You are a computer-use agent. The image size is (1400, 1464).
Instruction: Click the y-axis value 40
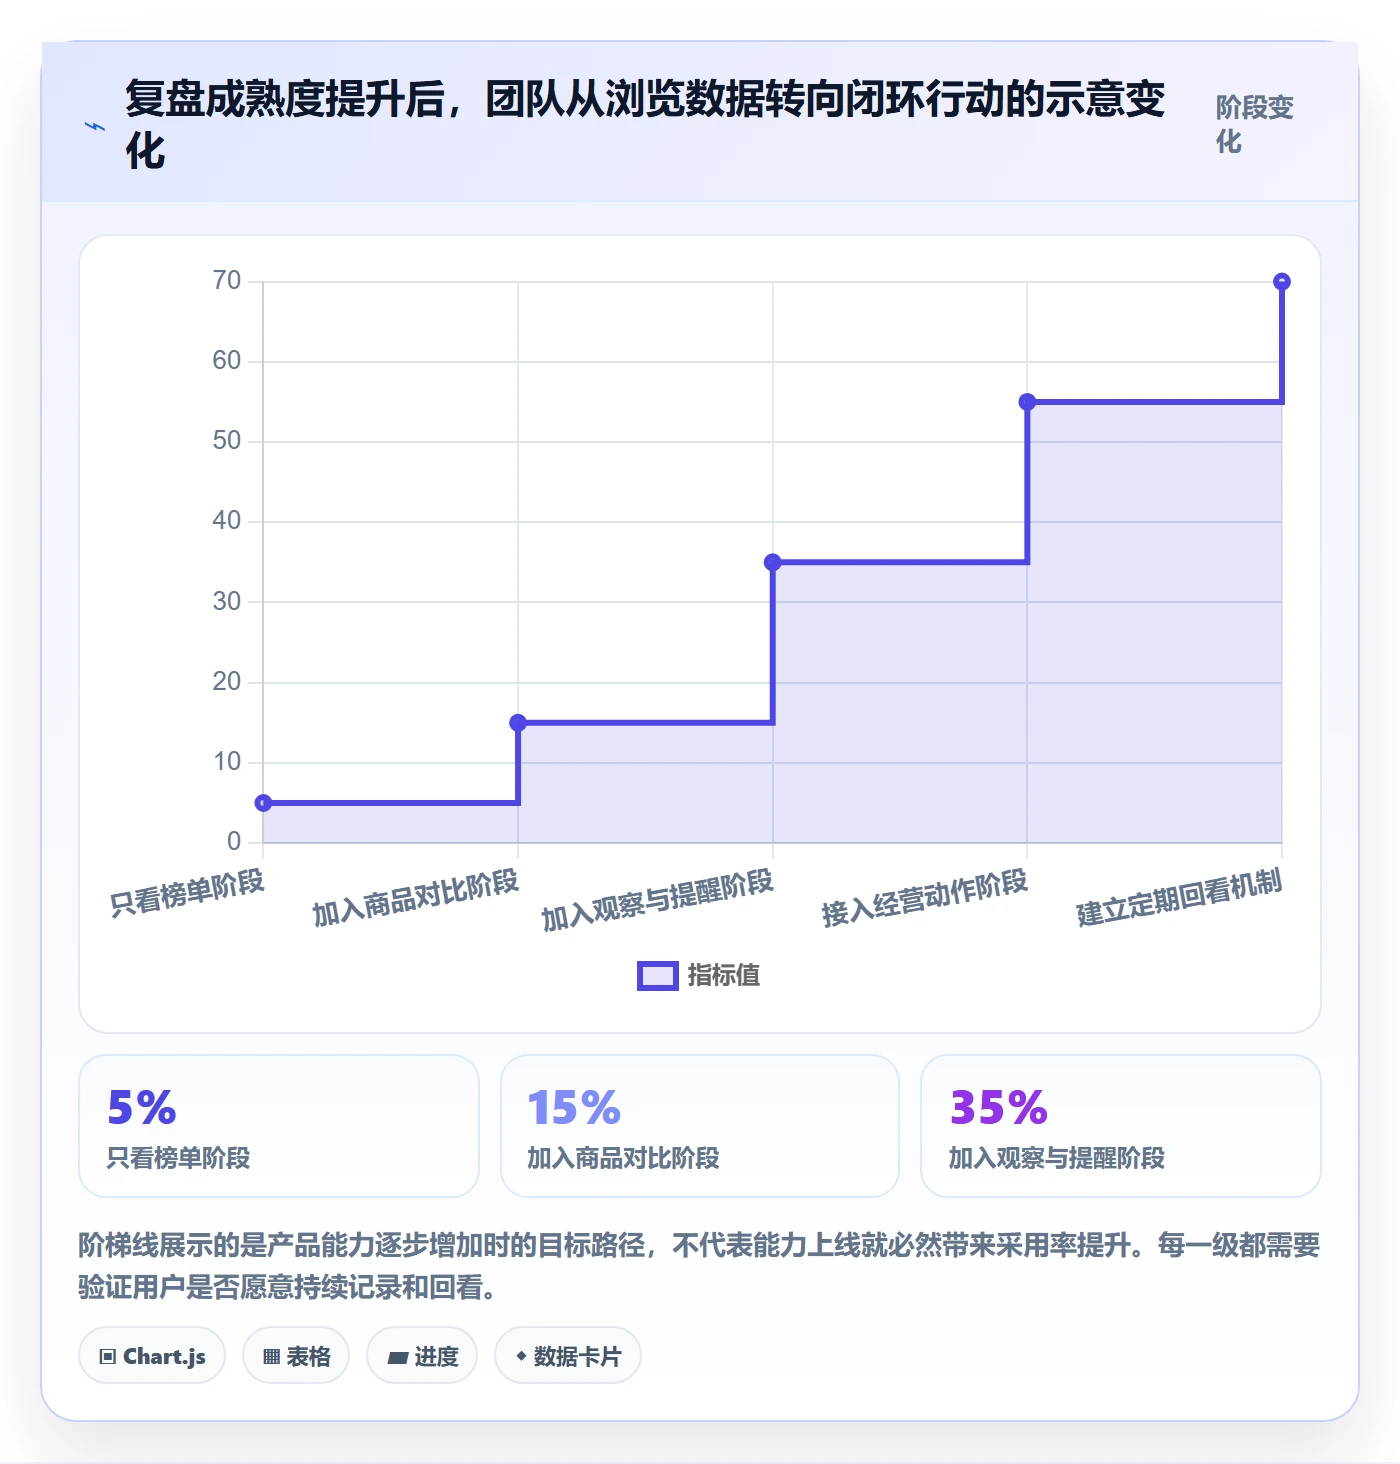(x=227, y=521)
